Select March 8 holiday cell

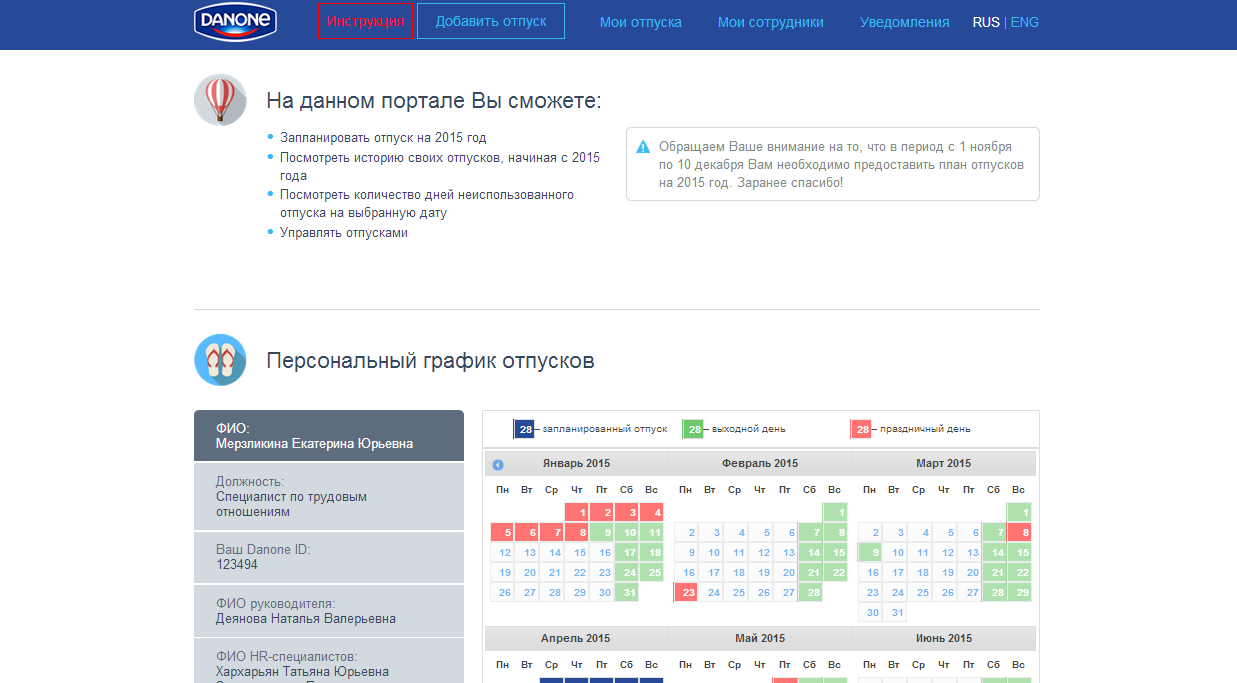click(x=1019, y=532)
